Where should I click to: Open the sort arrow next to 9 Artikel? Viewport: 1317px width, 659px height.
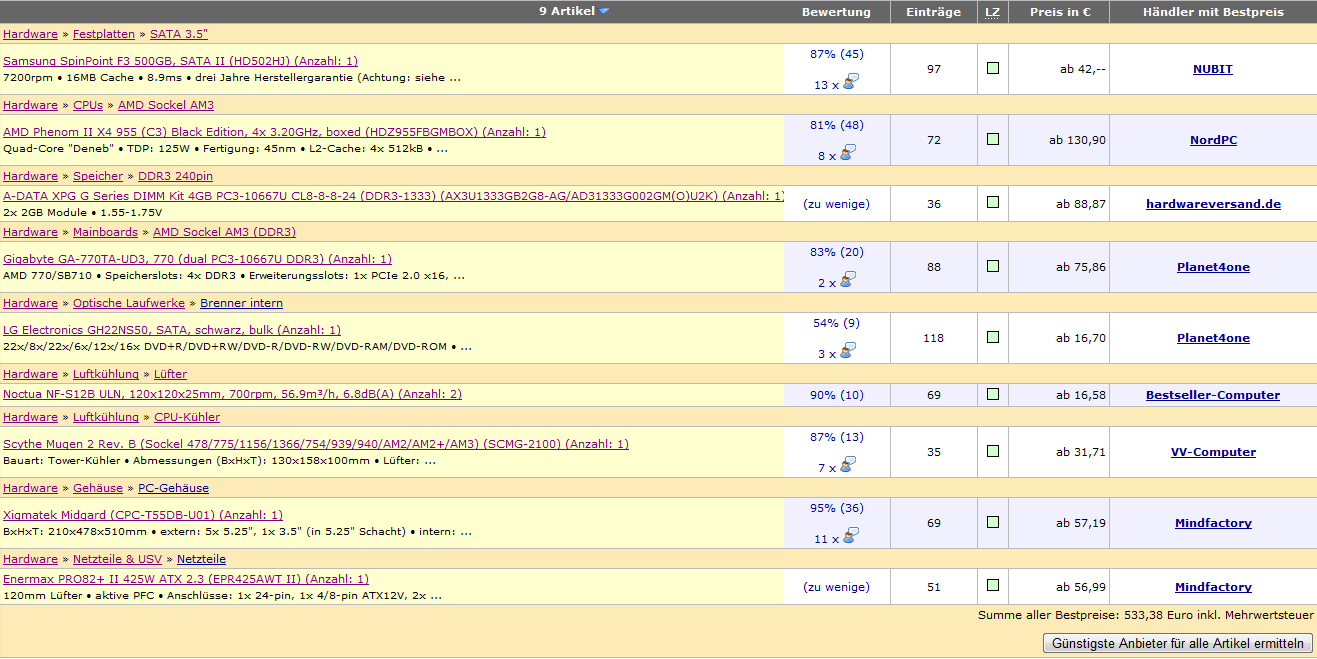[x=604, y=11]
